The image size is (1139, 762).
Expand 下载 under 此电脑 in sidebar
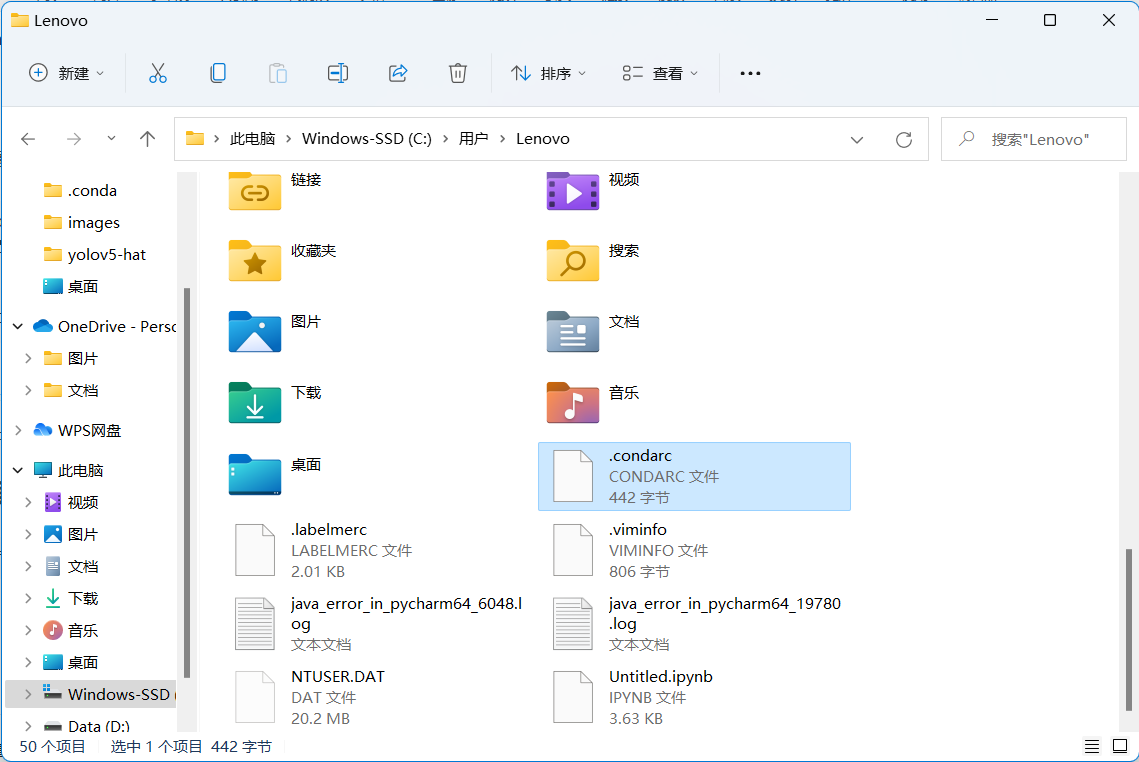[x=28, y=599]
